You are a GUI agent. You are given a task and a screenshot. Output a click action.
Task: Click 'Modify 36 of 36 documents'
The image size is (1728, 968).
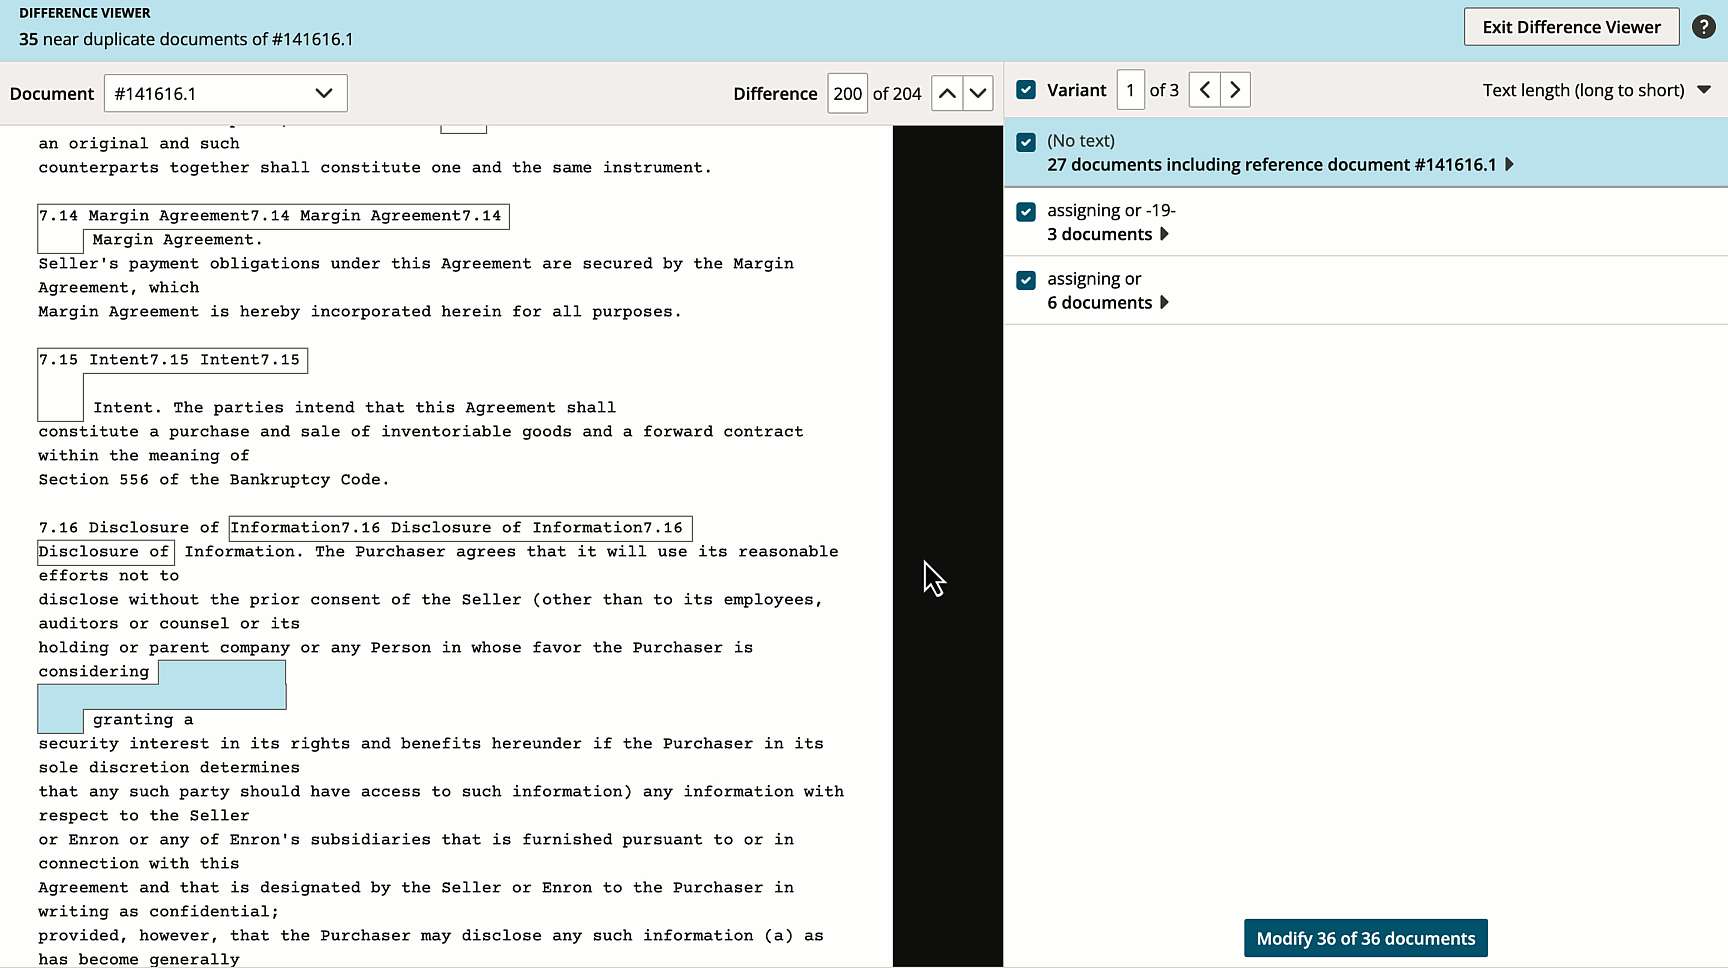pyautogui.click(x=1366, y=938)
